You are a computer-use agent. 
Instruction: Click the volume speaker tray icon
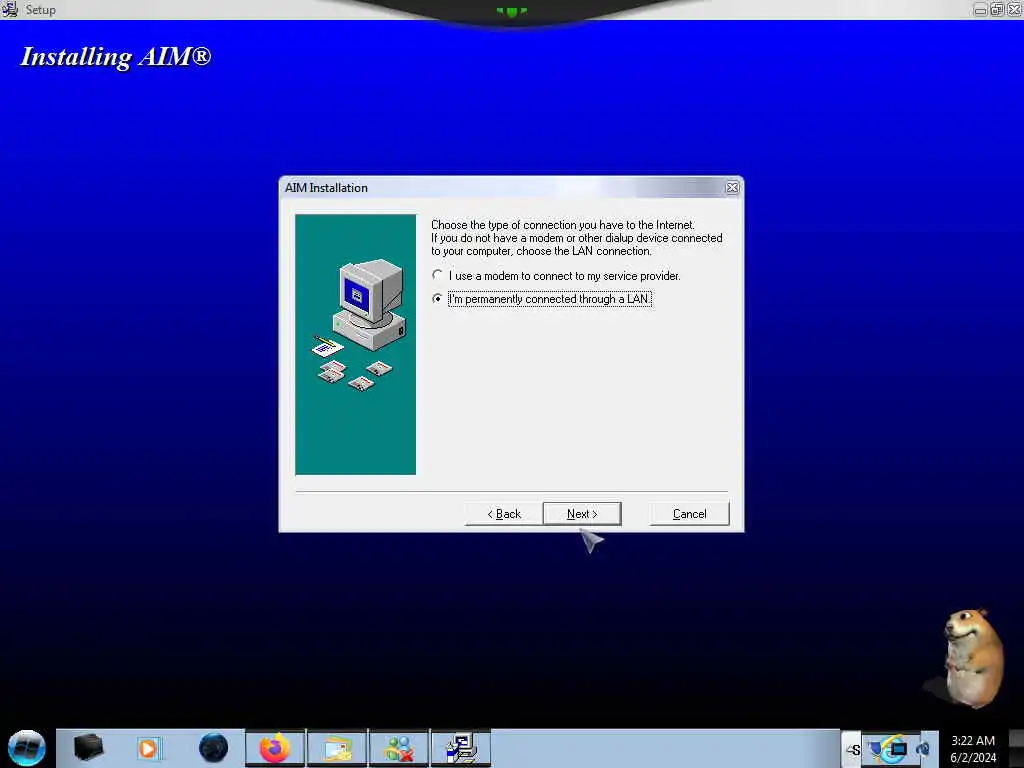coord(923,748)
